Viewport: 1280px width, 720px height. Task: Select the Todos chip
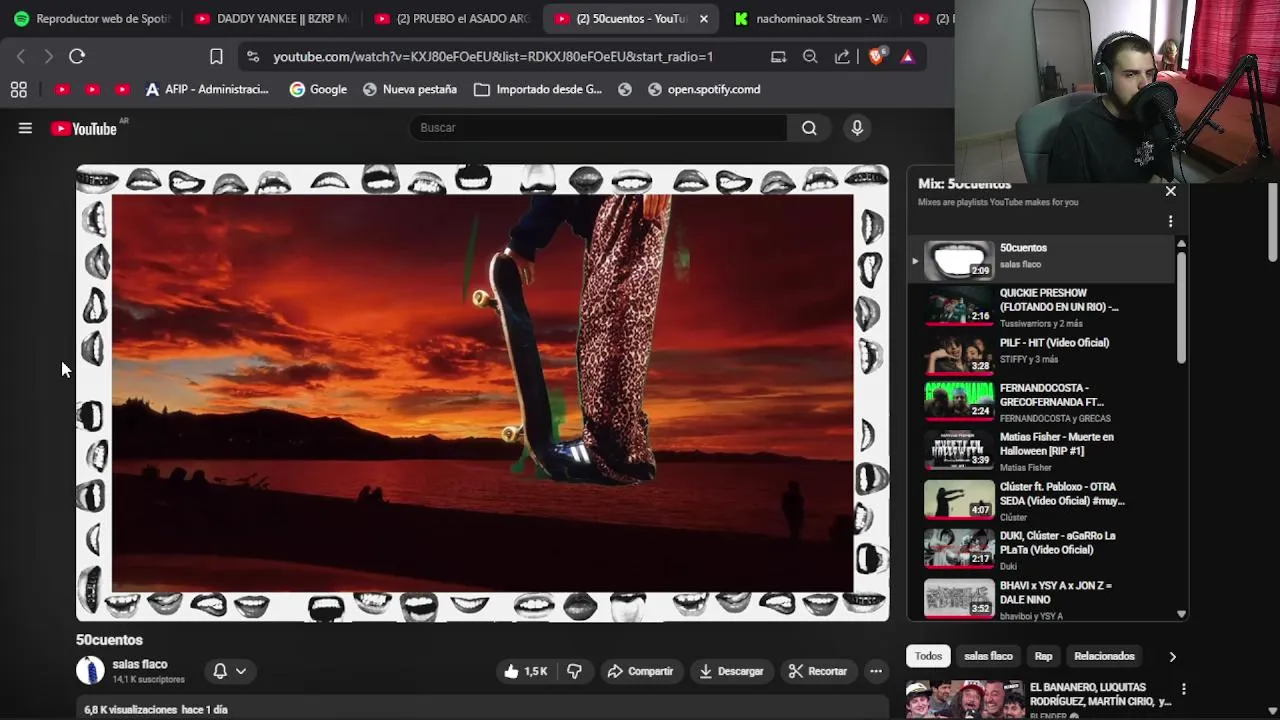tap(928, 656)
